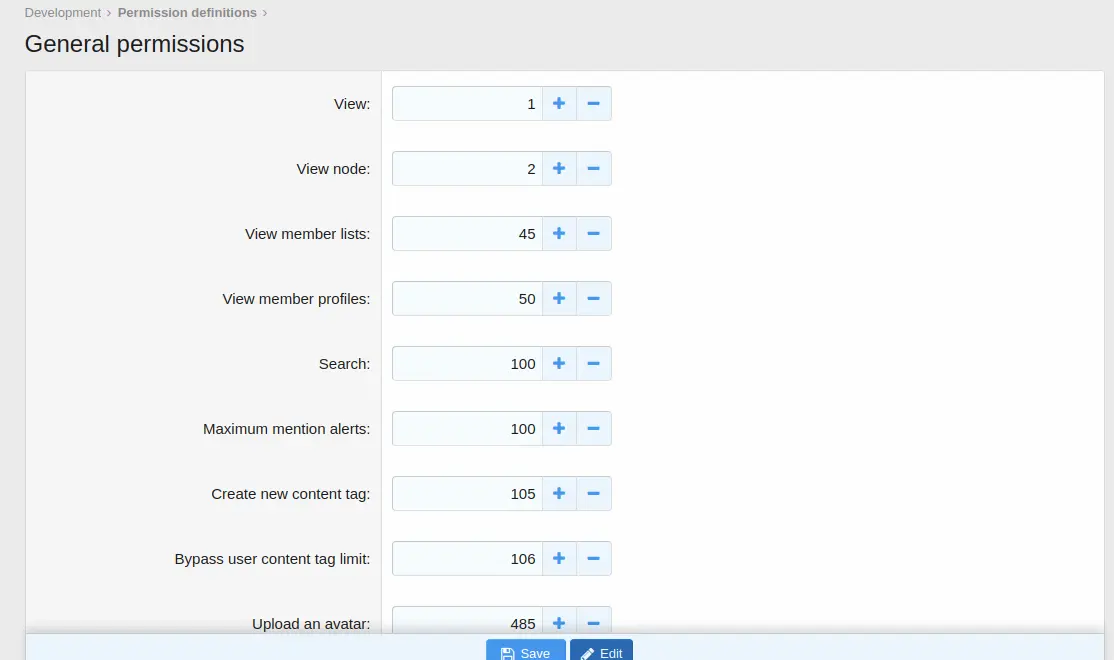Click minus icon for View node
Viewport: 1114px width, 660px height.
point(593,169)
